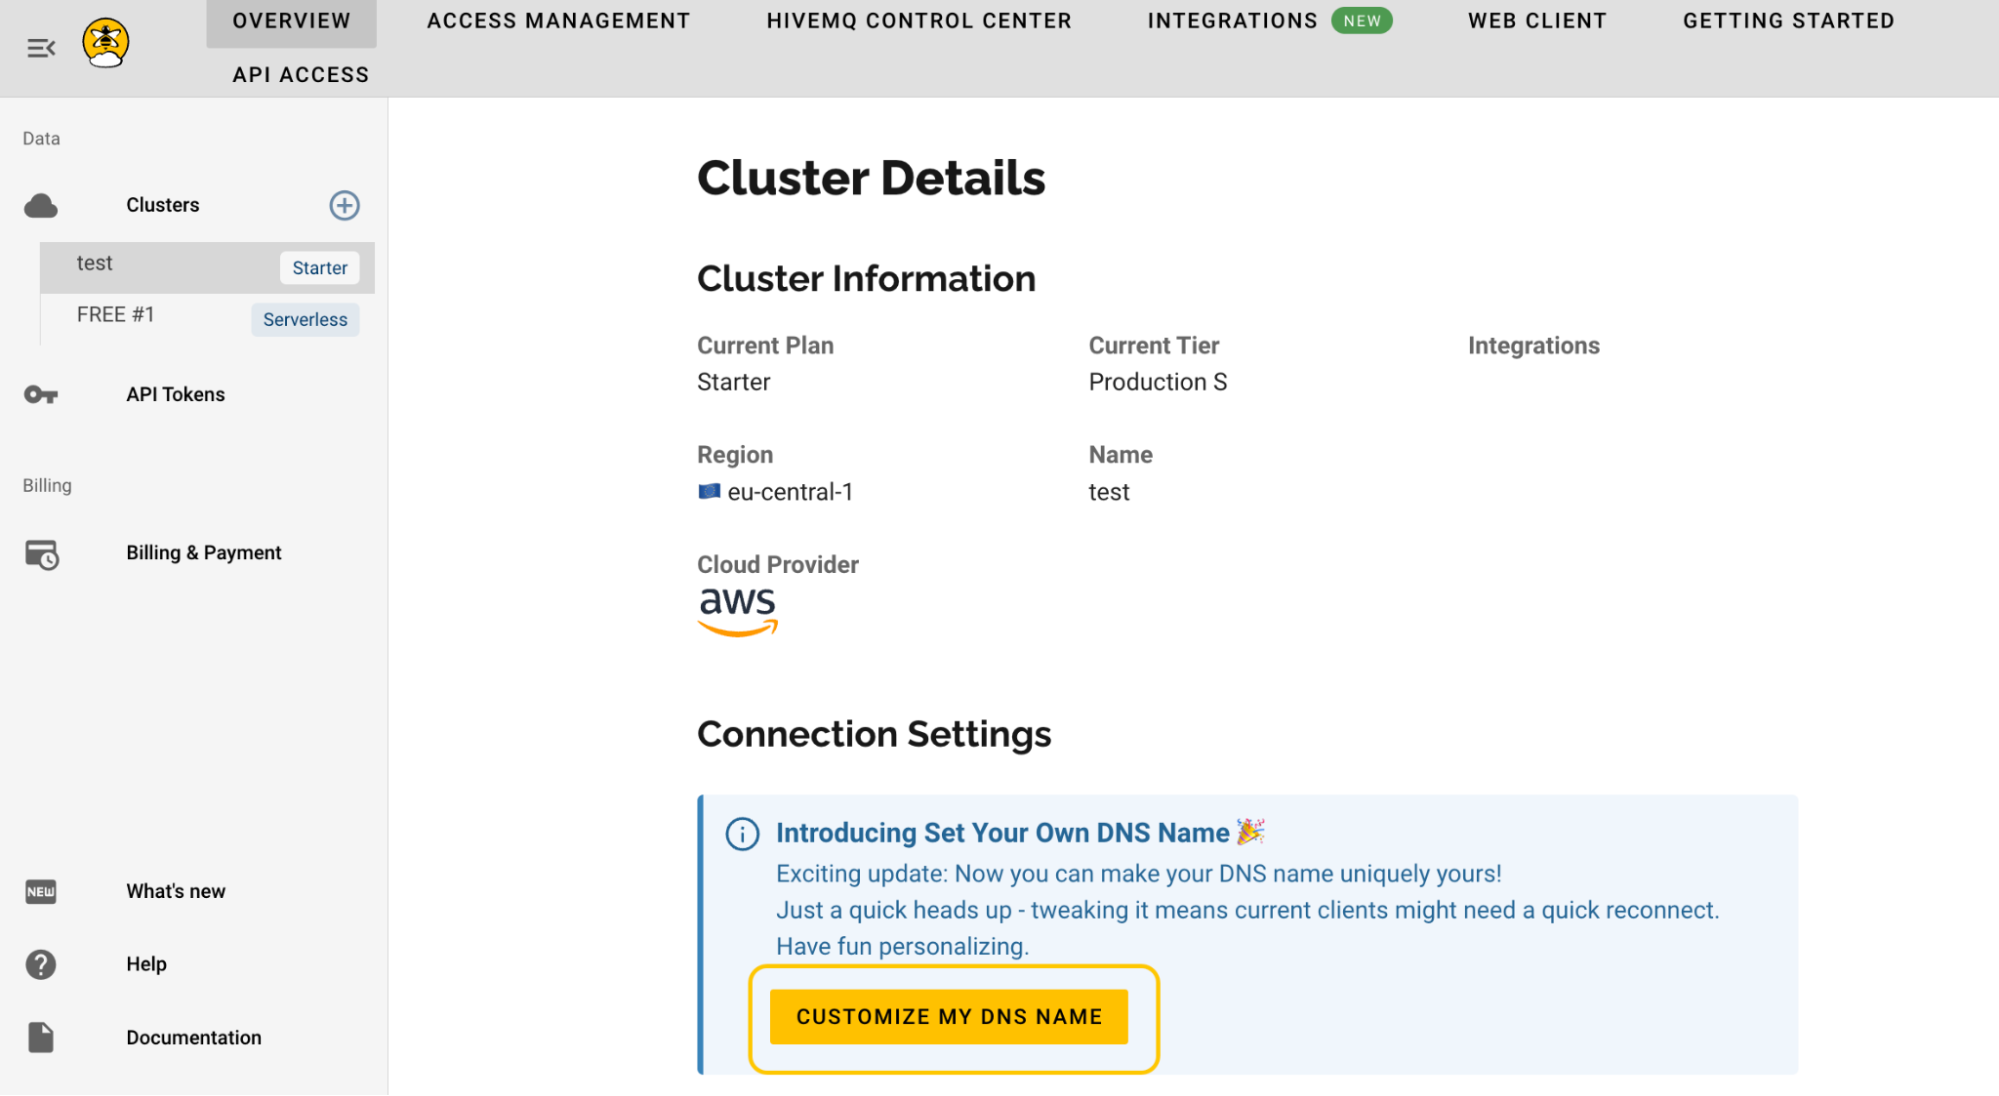This screenshot has width=1999, height=1096.
Task: Click the 'Cluster Details' page title
Action: point(871,178)
